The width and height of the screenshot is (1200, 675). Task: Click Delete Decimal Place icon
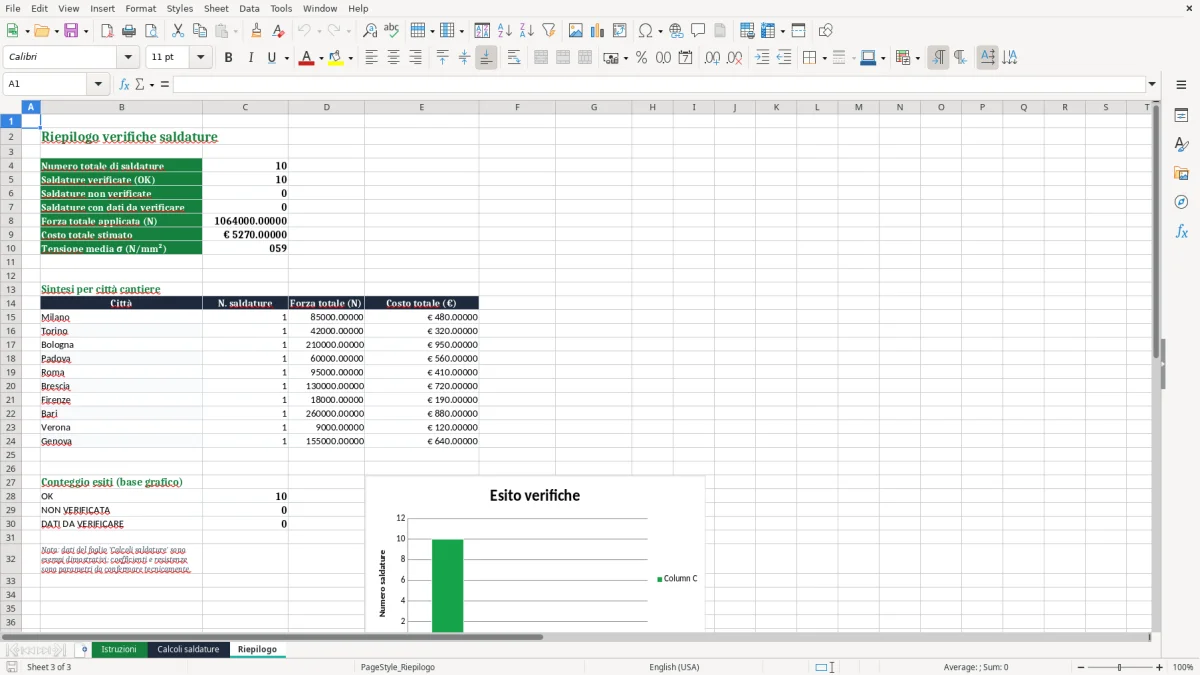pos(735,58)
